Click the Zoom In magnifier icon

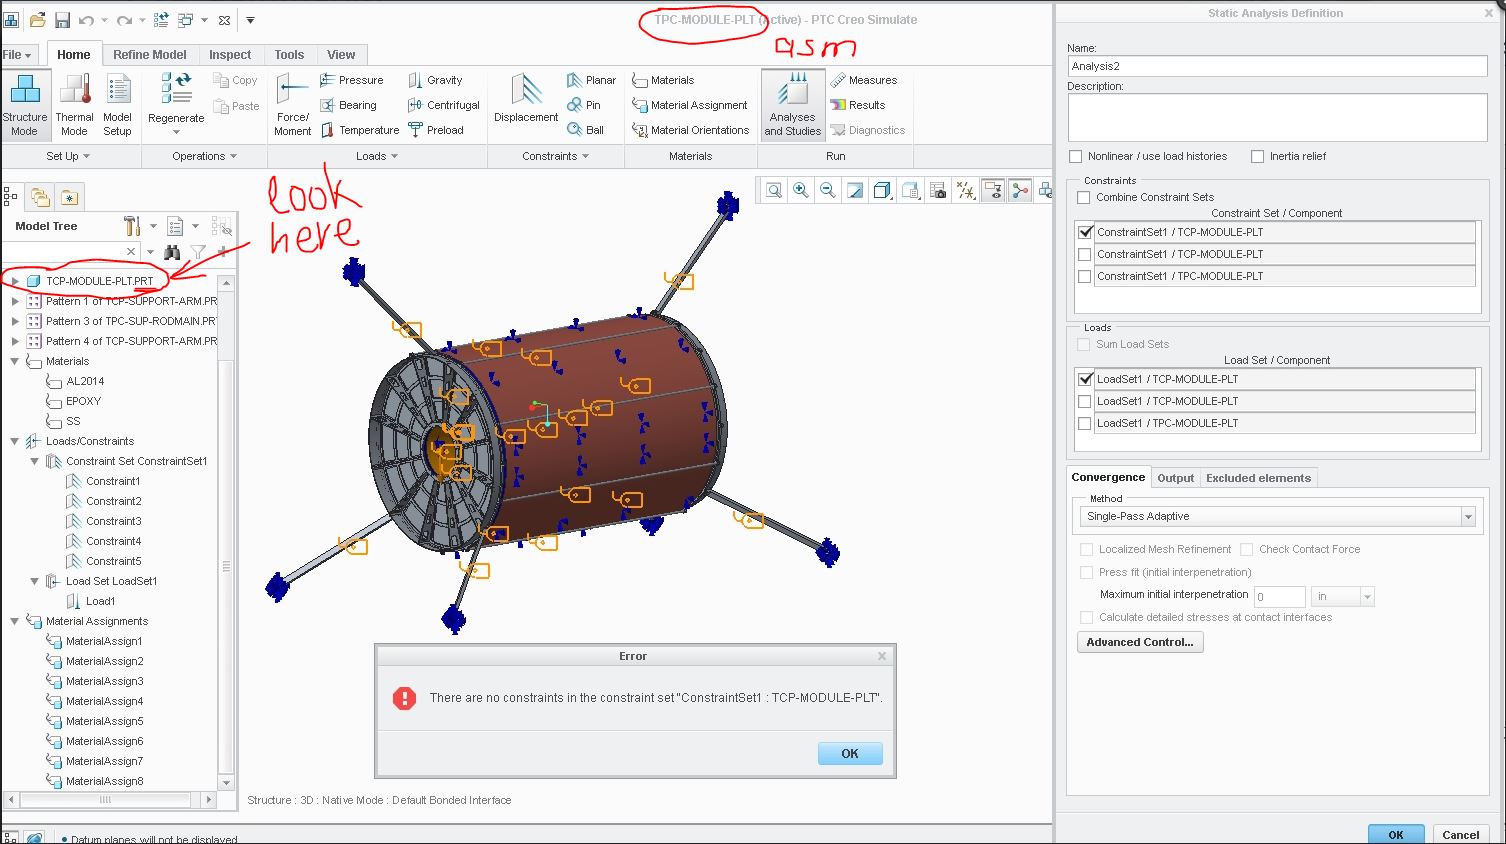click(x=801, y=190)
